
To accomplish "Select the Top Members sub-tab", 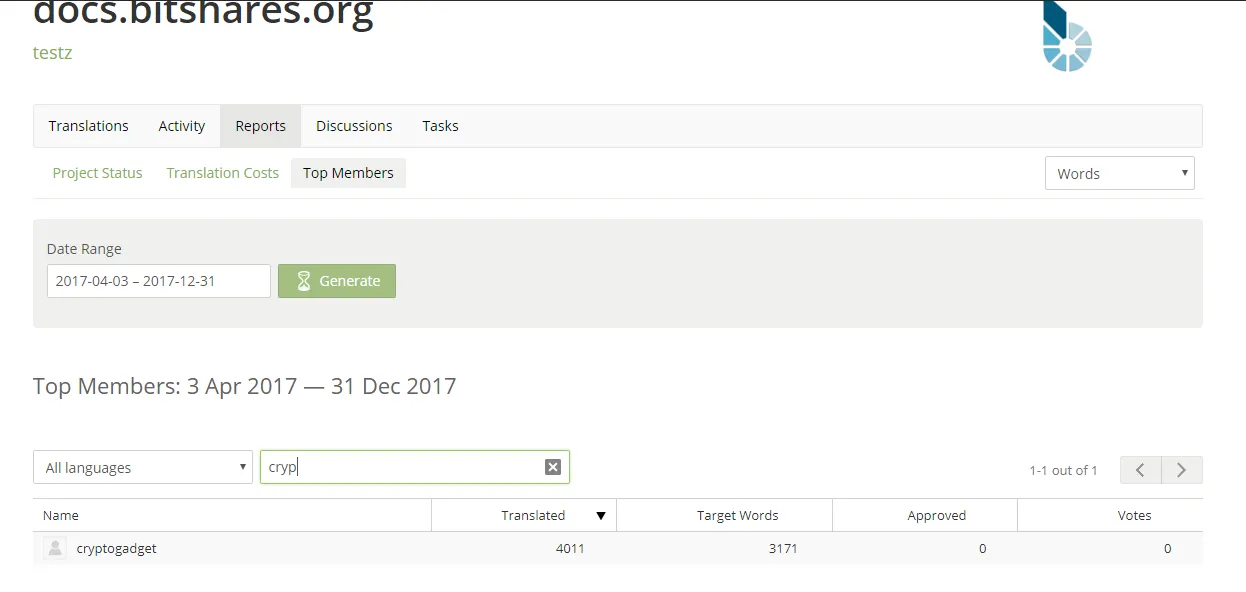I will (x=348, y=173).
